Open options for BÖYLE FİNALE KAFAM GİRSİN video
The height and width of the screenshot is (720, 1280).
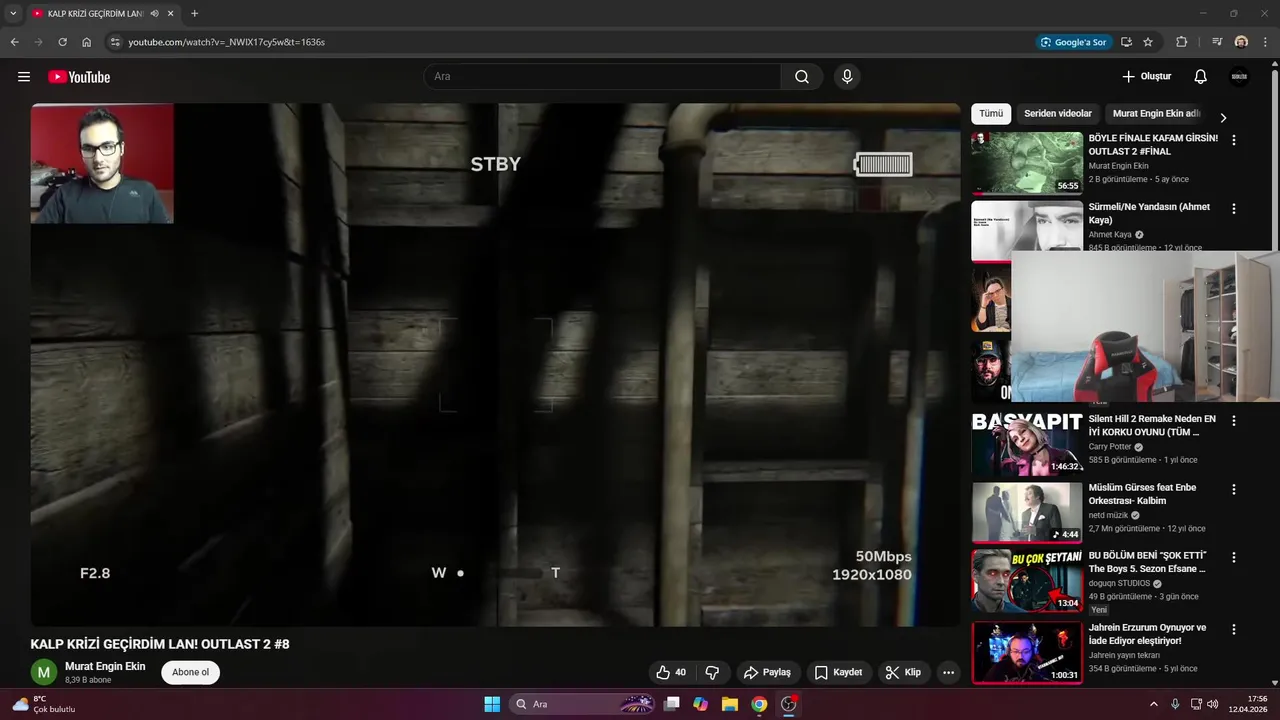(1233, 141)
